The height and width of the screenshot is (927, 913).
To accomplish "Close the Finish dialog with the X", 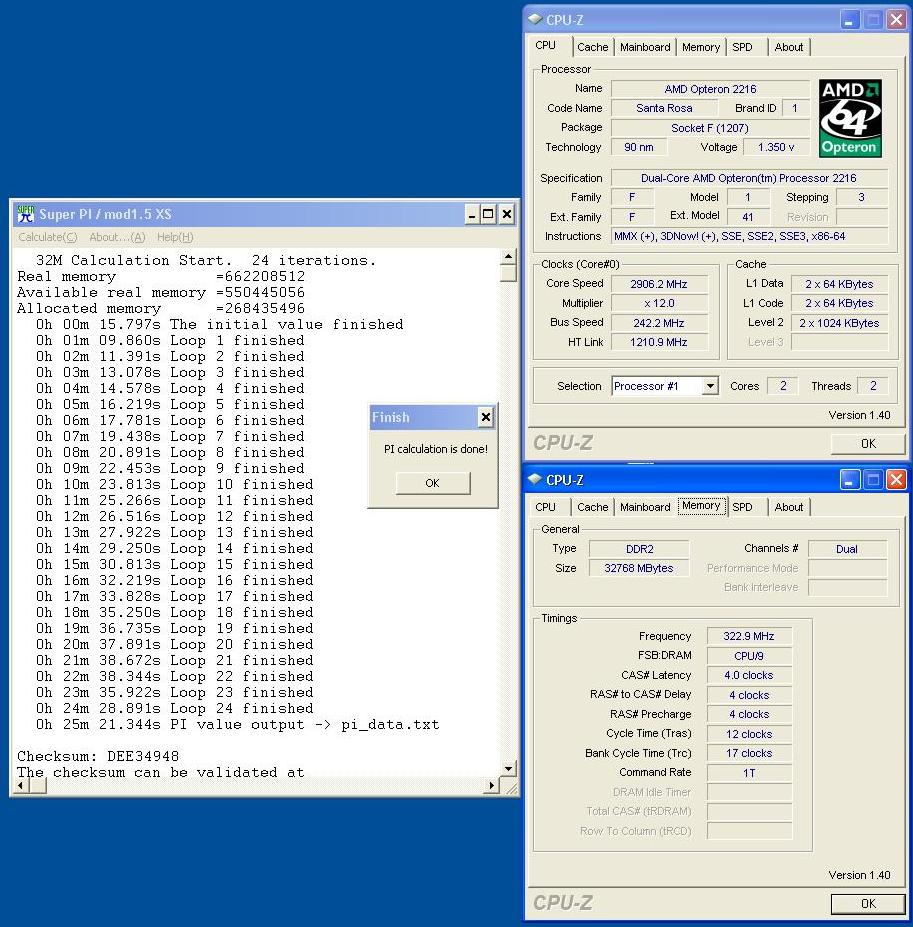I will click(485, 417).
